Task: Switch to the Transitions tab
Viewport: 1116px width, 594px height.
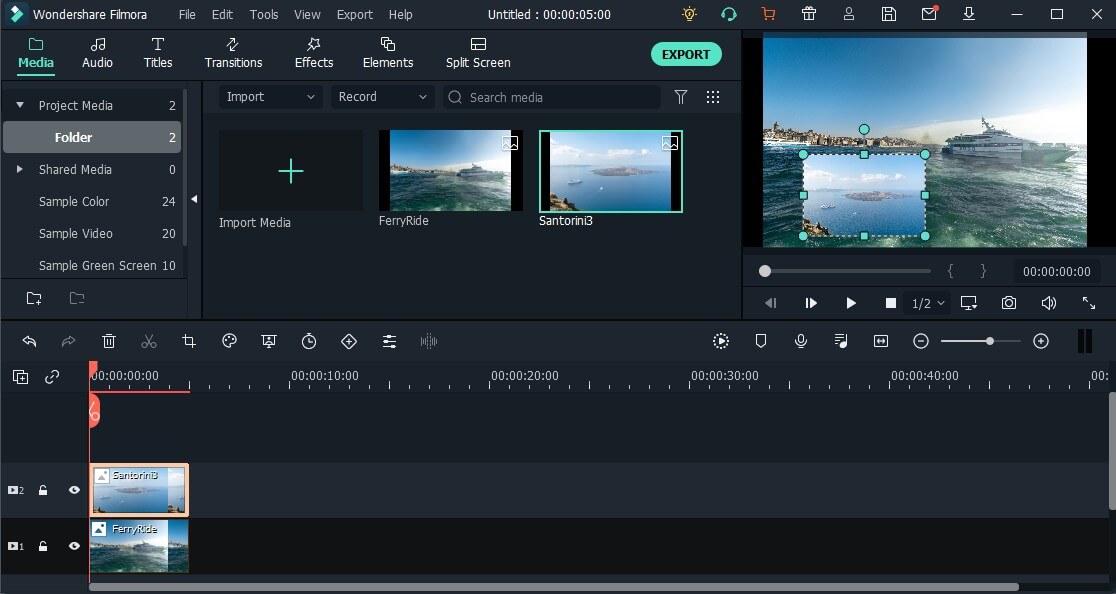Action: (233, 52)
